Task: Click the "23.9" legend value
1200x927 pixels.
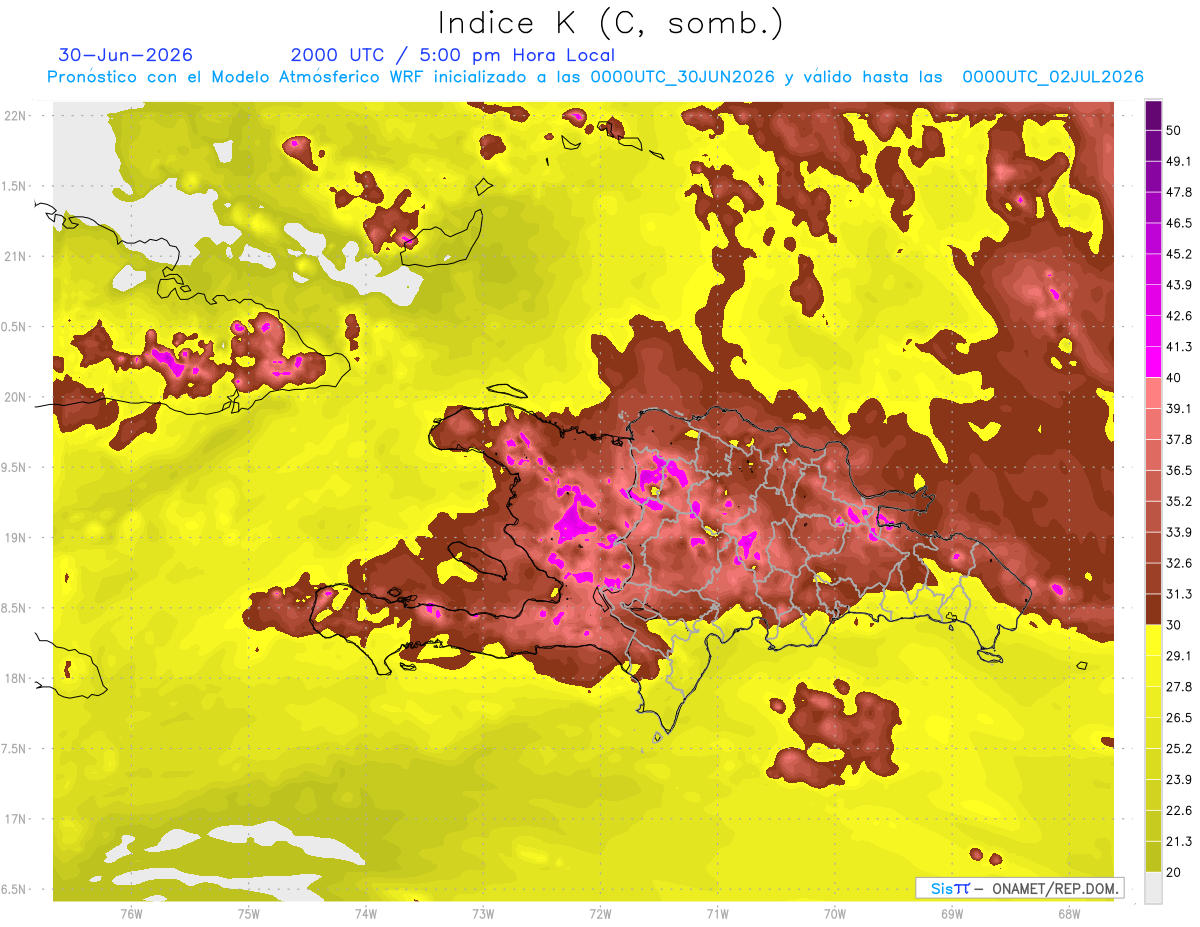Action: point(1180,780)
